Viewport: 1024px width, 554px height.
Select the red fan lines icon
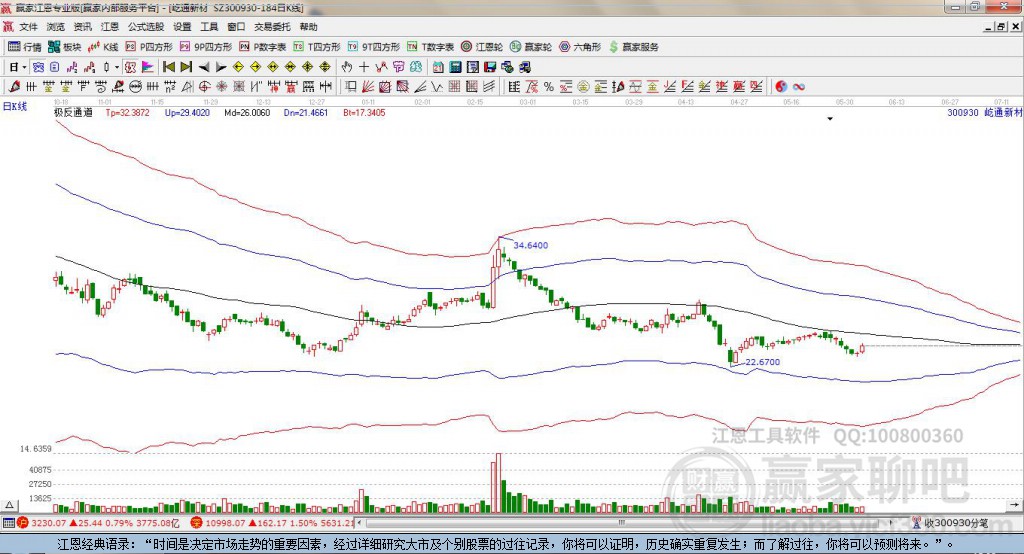(368, 86)
